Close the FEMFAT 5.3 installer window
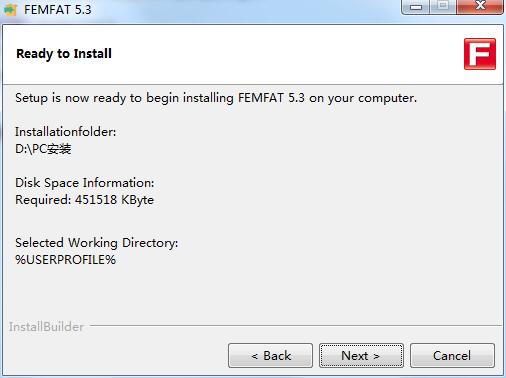Viewport: 506px width, 378px height. 480,6
